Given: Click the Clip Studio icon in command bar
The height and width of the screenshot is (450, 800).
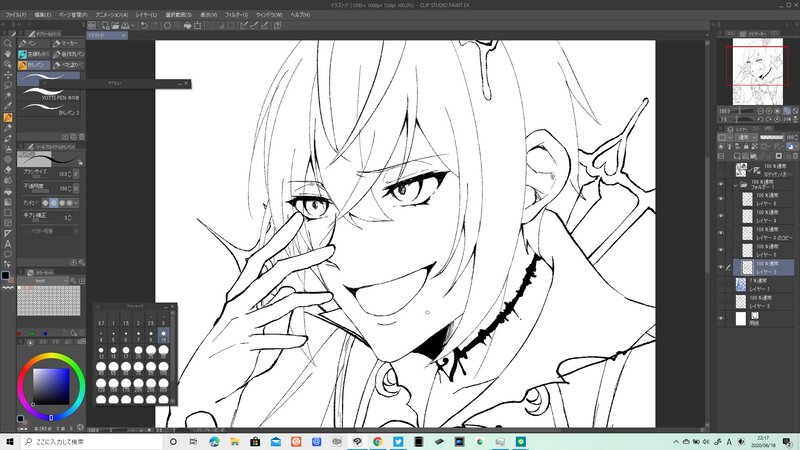Looking at the screenshot, I should click(92, 26).
